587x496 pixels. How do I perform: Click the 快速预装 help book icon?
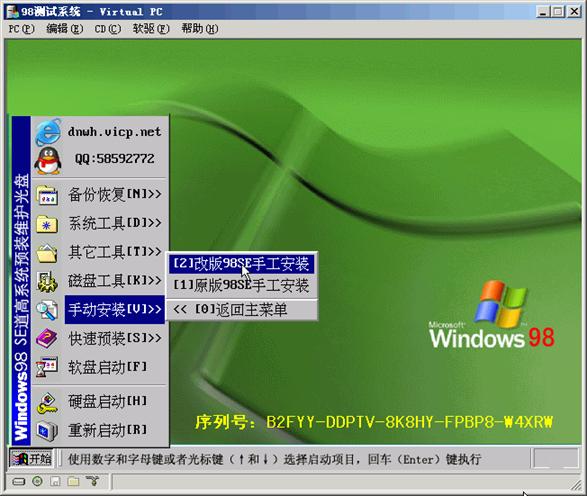tap(47, 338)
